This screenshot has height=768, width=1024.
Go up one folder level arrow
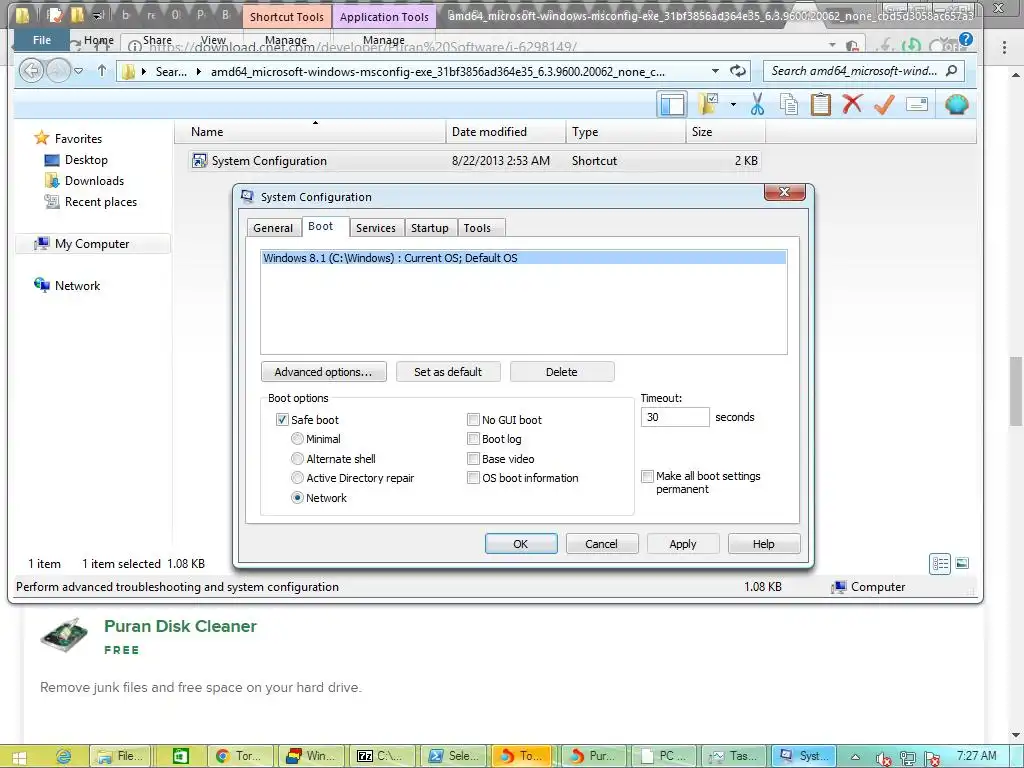coord(102,71)
